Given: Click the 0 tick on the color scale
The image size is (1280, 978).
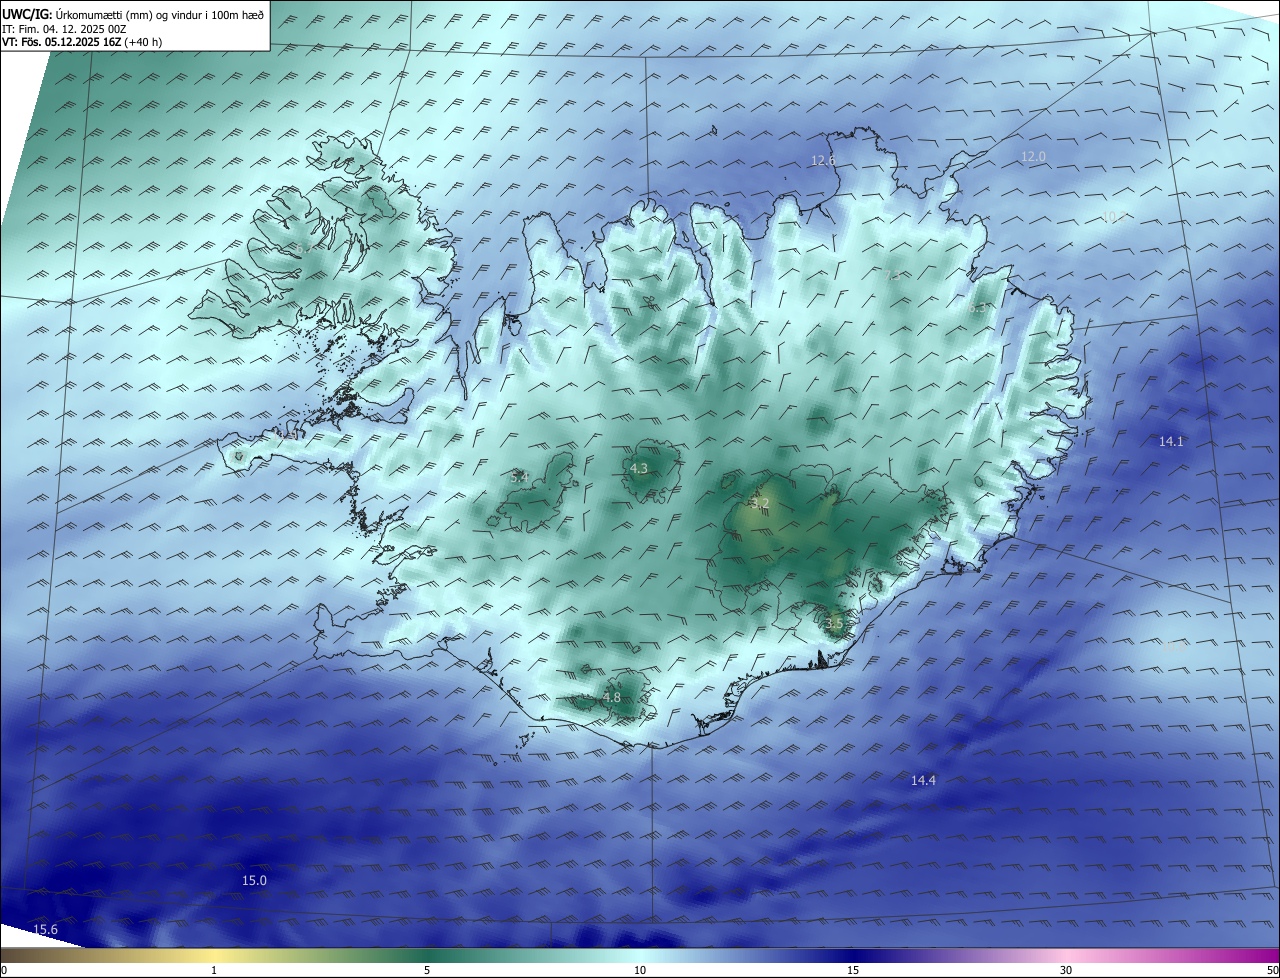Looking at the screenshot, I should (4, 971).
